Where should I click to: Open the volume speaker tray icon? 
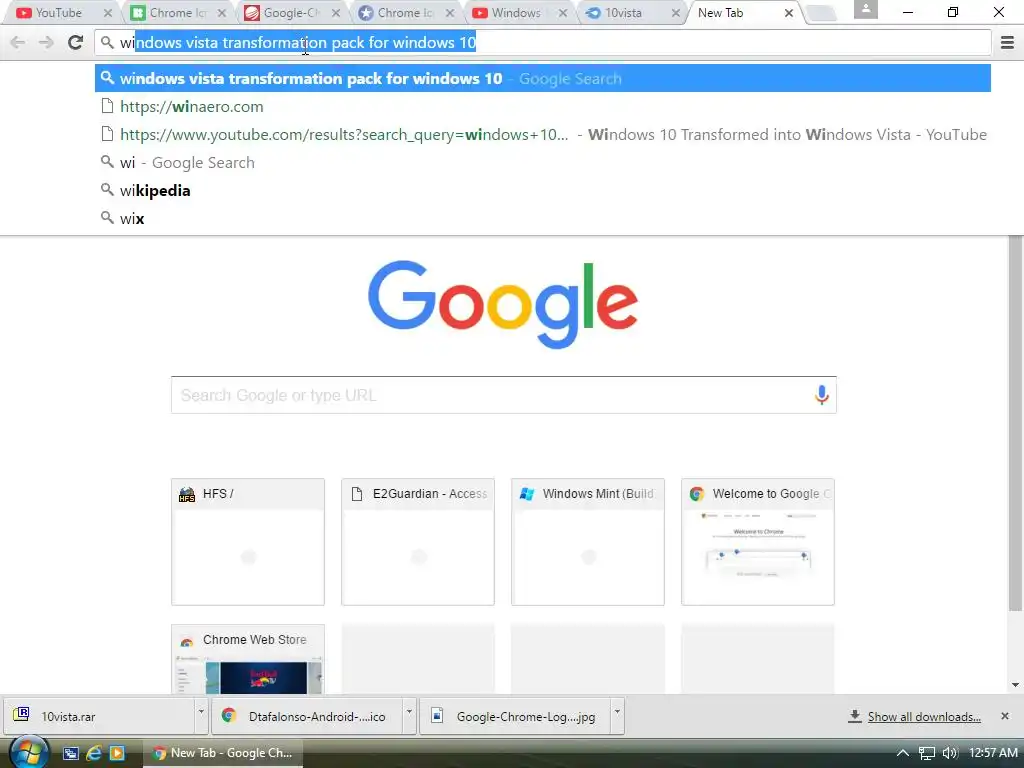click(x=950, y=753)
